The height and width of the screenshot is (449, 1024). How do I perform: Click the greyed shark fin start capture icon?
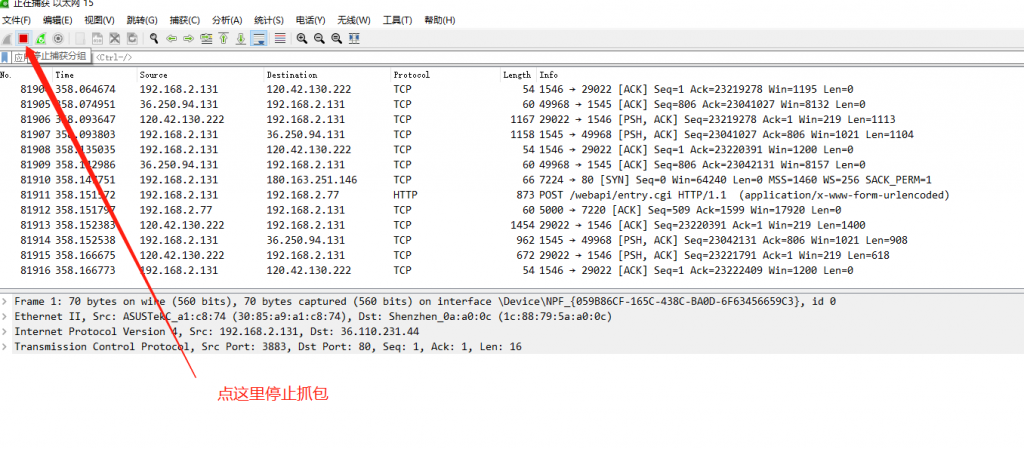point(7,39)
